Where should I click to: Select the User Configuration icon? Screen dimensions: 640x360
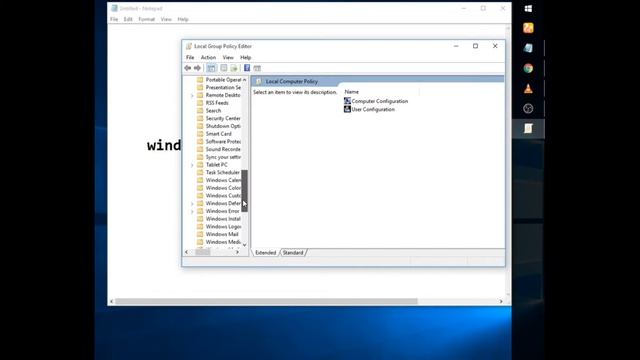tap(347, 109)
